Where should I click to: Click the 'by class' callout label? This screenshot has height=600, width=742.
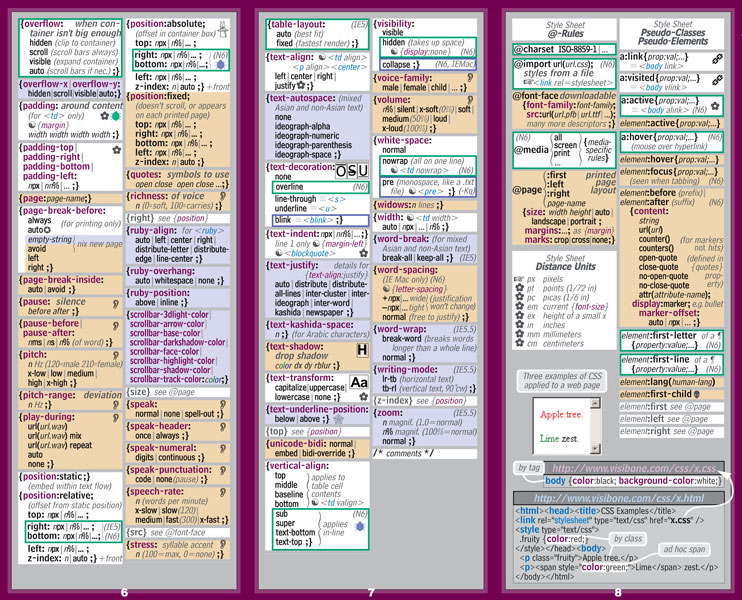tap(628, 538)
